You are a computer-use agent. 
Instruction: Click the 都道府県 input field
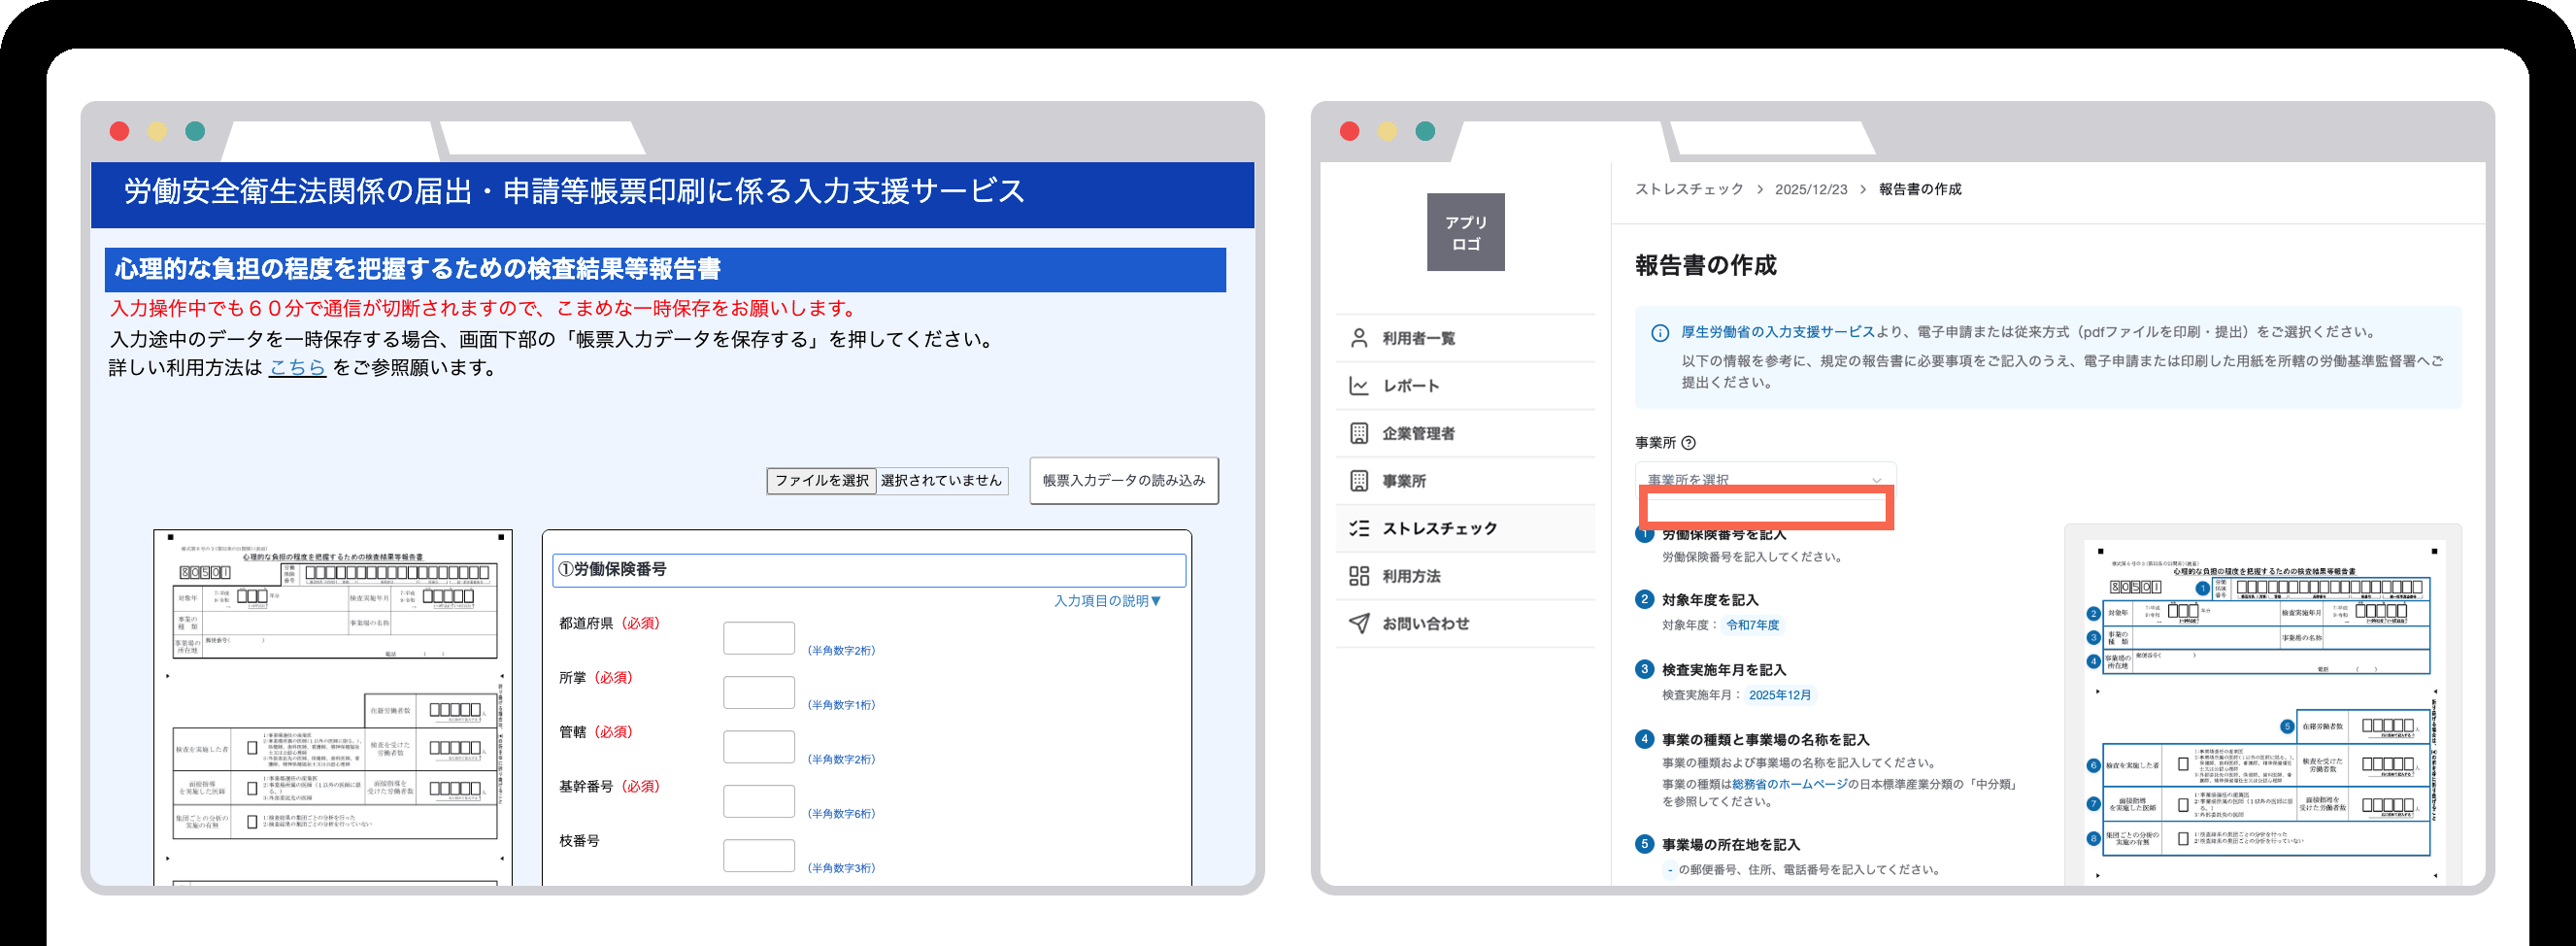(758, 638)
